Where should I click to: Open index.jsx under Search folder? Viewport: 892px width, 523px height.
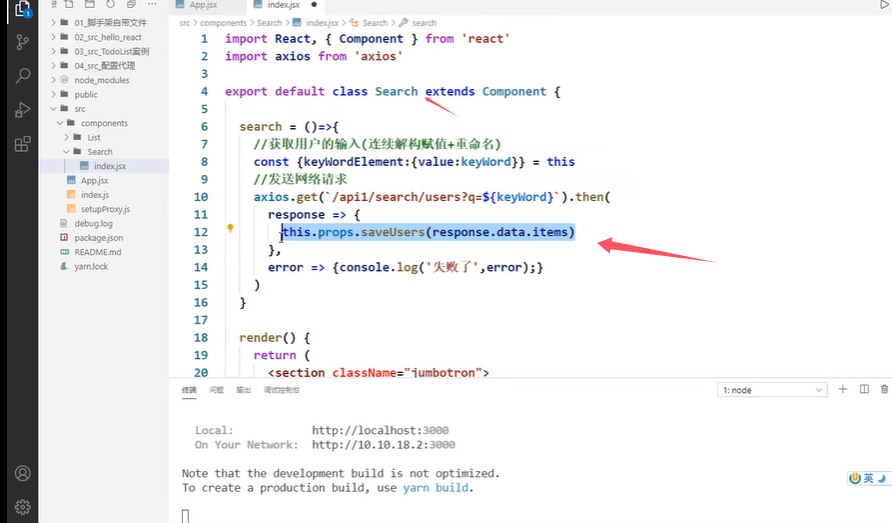point(105,166)
